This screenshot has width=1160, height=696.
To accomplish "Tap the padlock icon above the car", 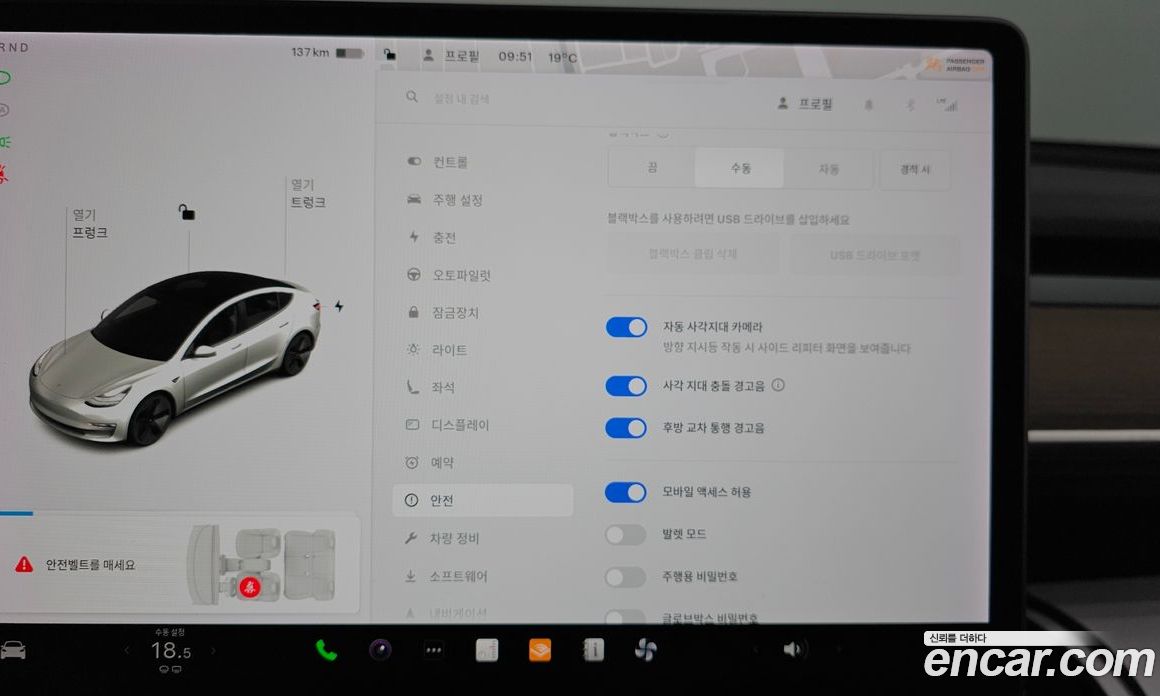I will tap(187, 211).
